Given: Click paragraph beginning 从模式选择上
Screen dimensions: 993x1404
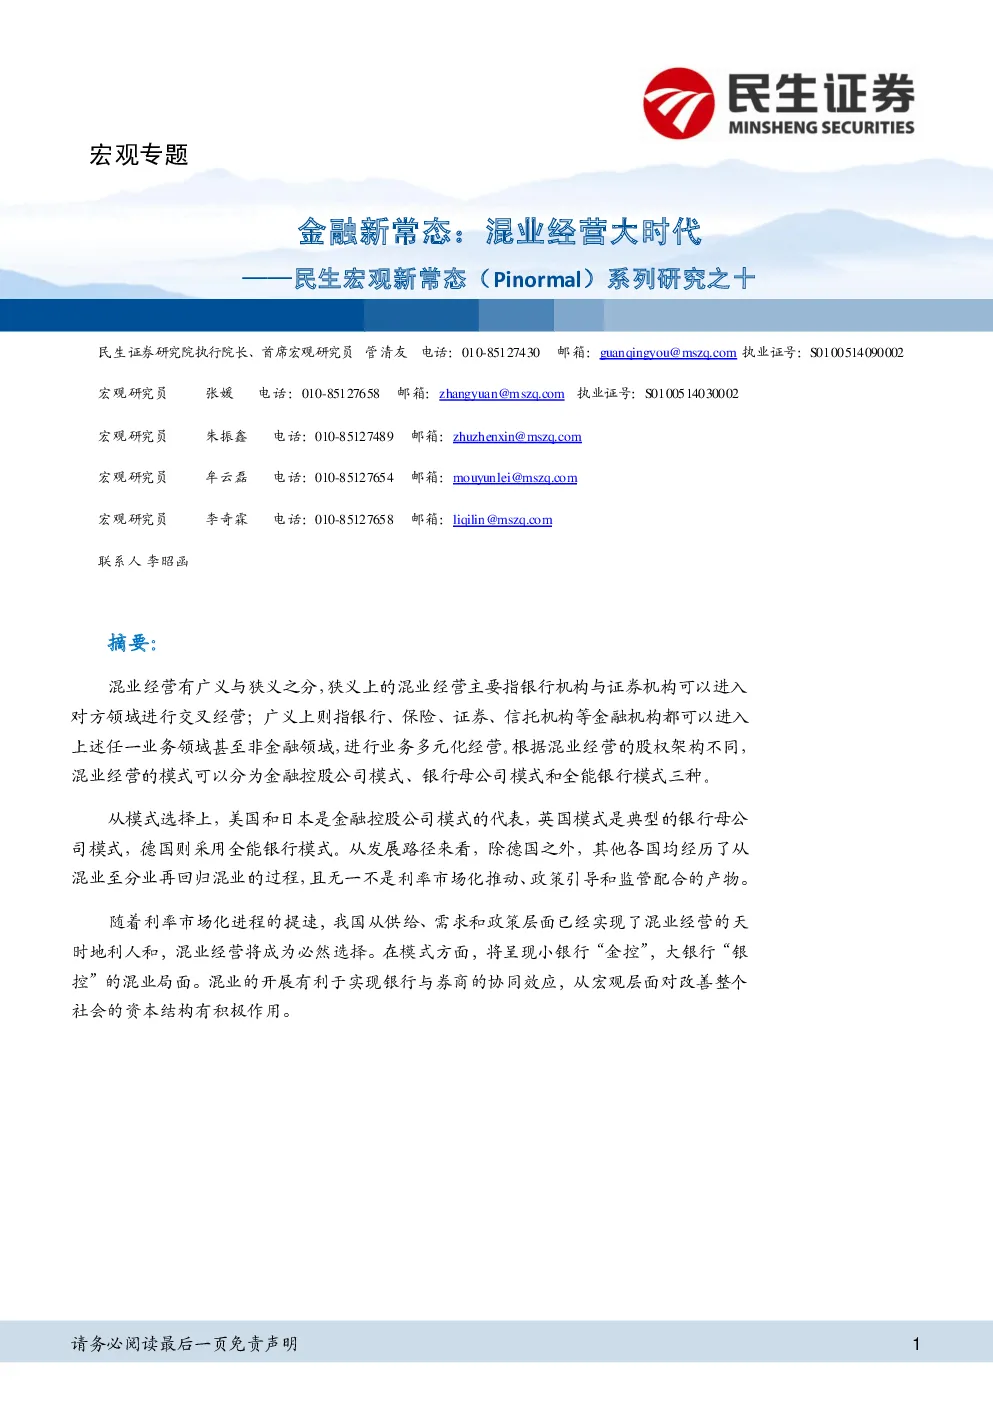Looking at the screenshot, I should 410,849.
